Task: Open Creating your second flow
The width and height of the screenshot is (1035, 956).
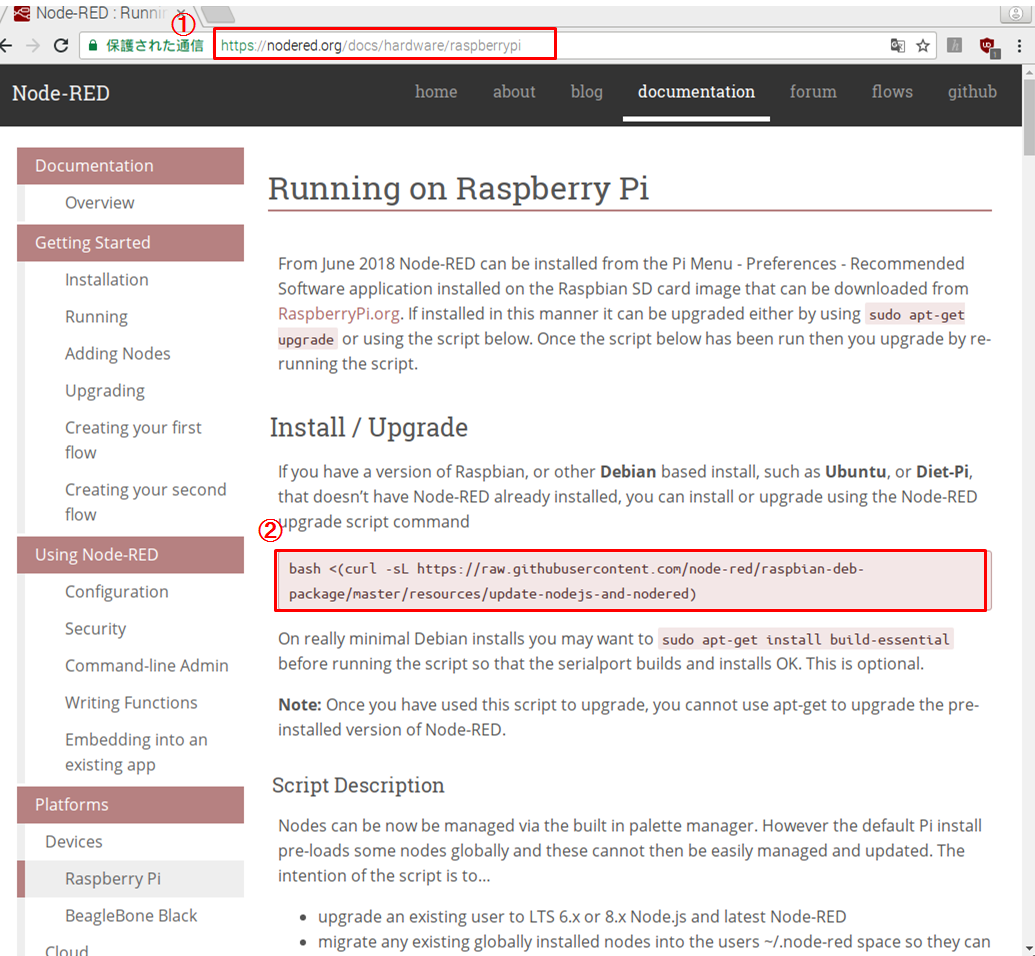Action: [146, 502]
